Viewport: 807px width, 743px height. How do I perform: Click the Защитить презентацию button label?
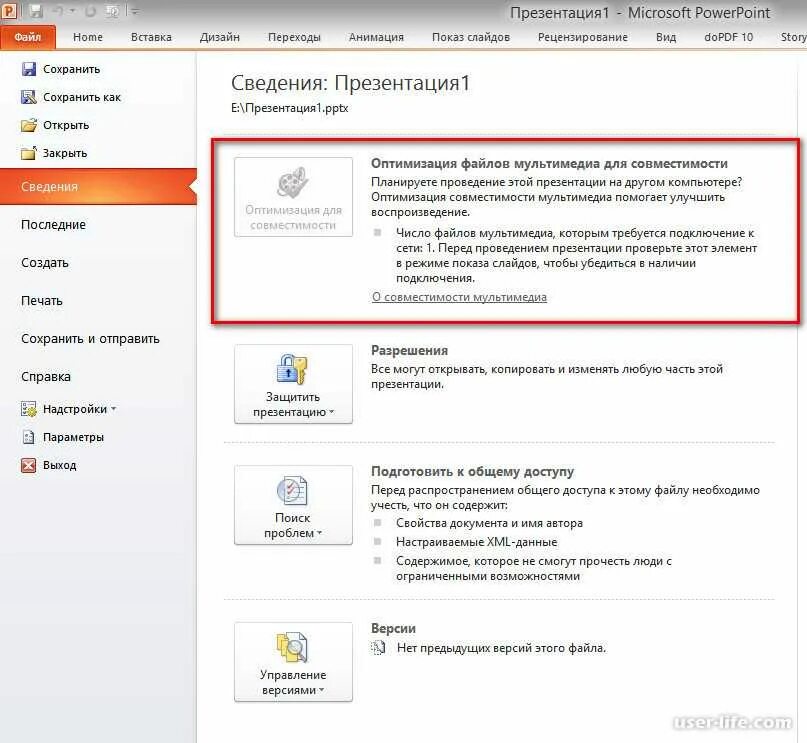293,404
